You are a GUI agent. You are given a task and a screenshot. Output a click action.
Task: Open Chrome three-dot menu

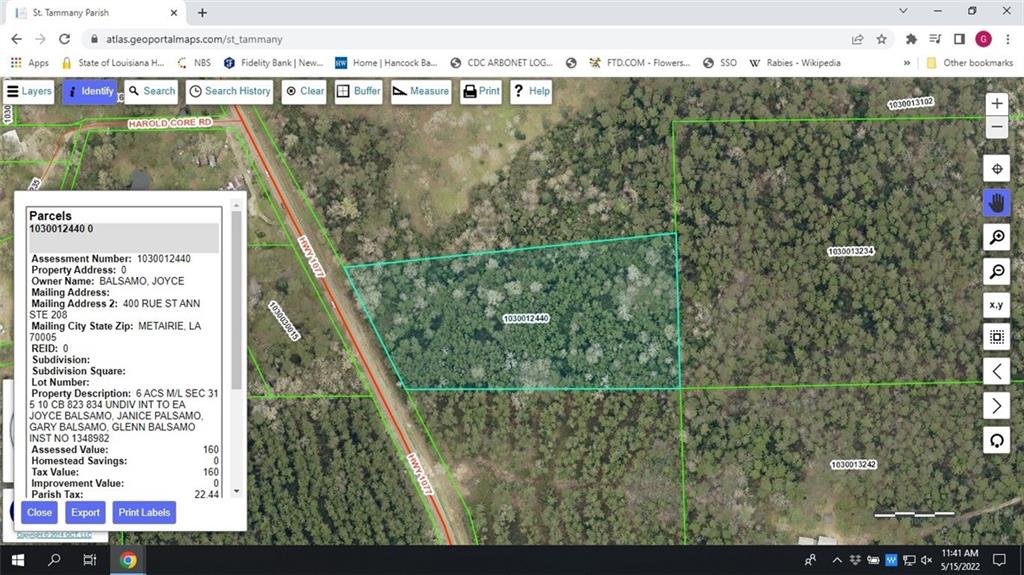pyautogui.click(x=1008, y=39)
